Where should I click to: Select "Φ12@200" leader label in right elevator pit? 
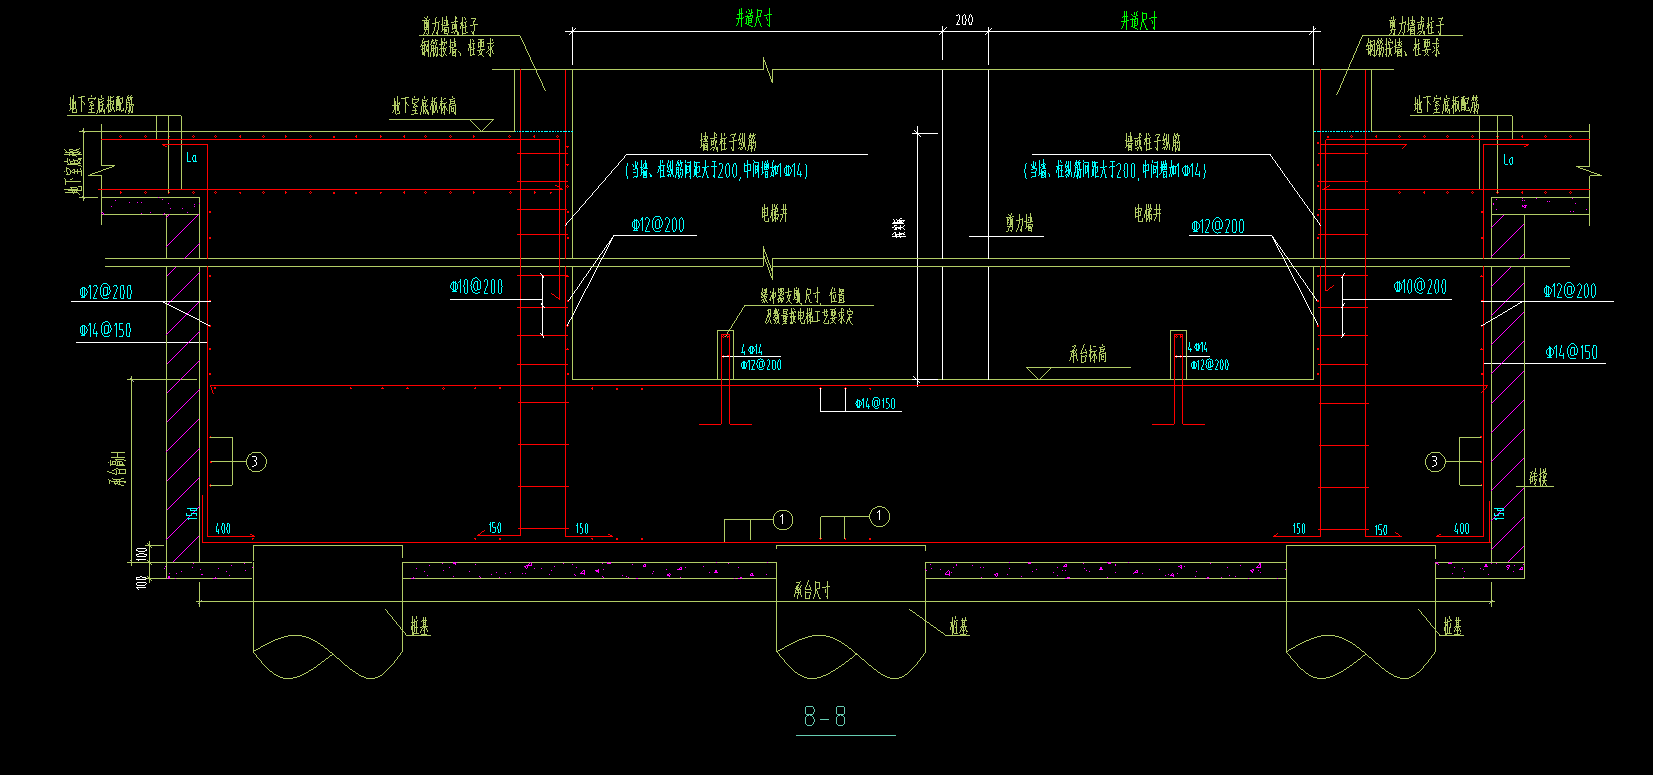click(x=1217, y=227)
